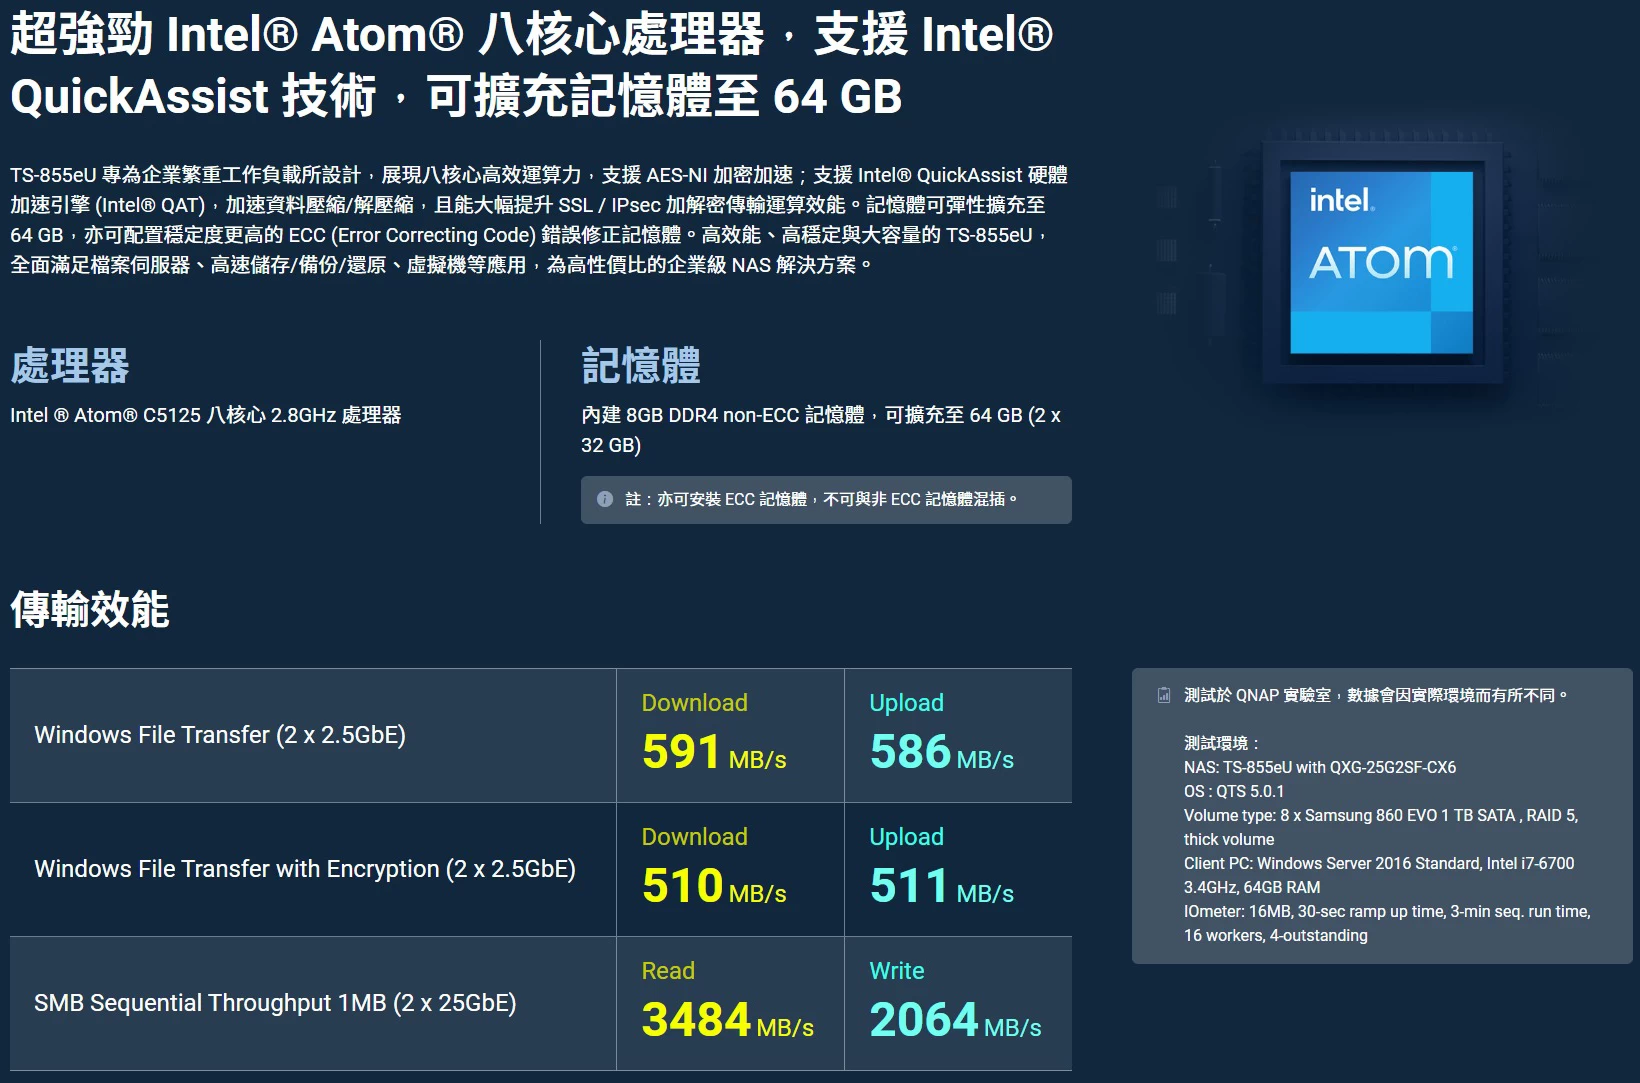The height and width of the screenshot is (1083, 1640).
Task: Click the Read label in the SMB row
Action: (x=668, y=971)
